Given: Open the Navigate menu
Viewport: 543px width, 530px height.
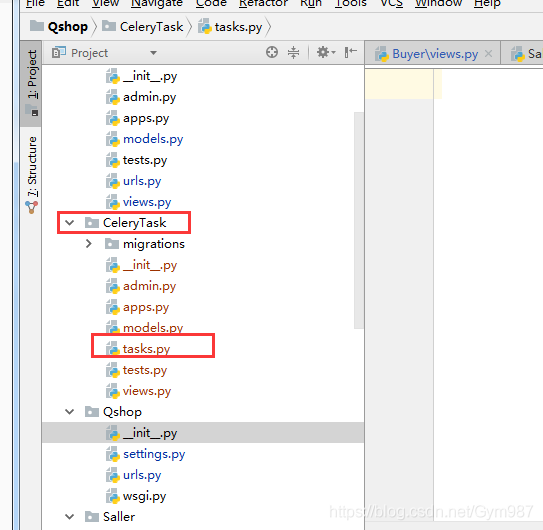Looking at the screenshot, I should tap(157, 3).
